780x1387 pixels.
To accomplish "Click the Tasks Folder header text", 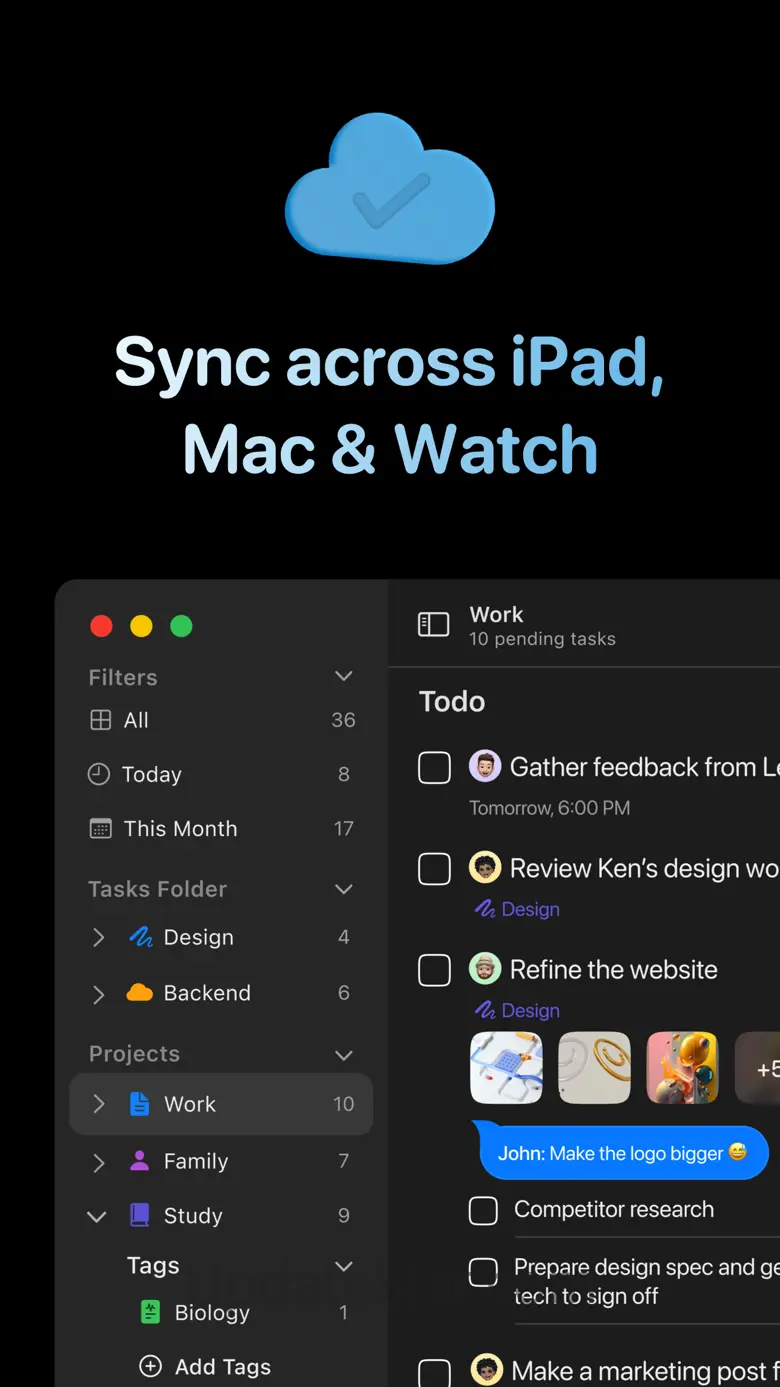I will coord(157,889).
